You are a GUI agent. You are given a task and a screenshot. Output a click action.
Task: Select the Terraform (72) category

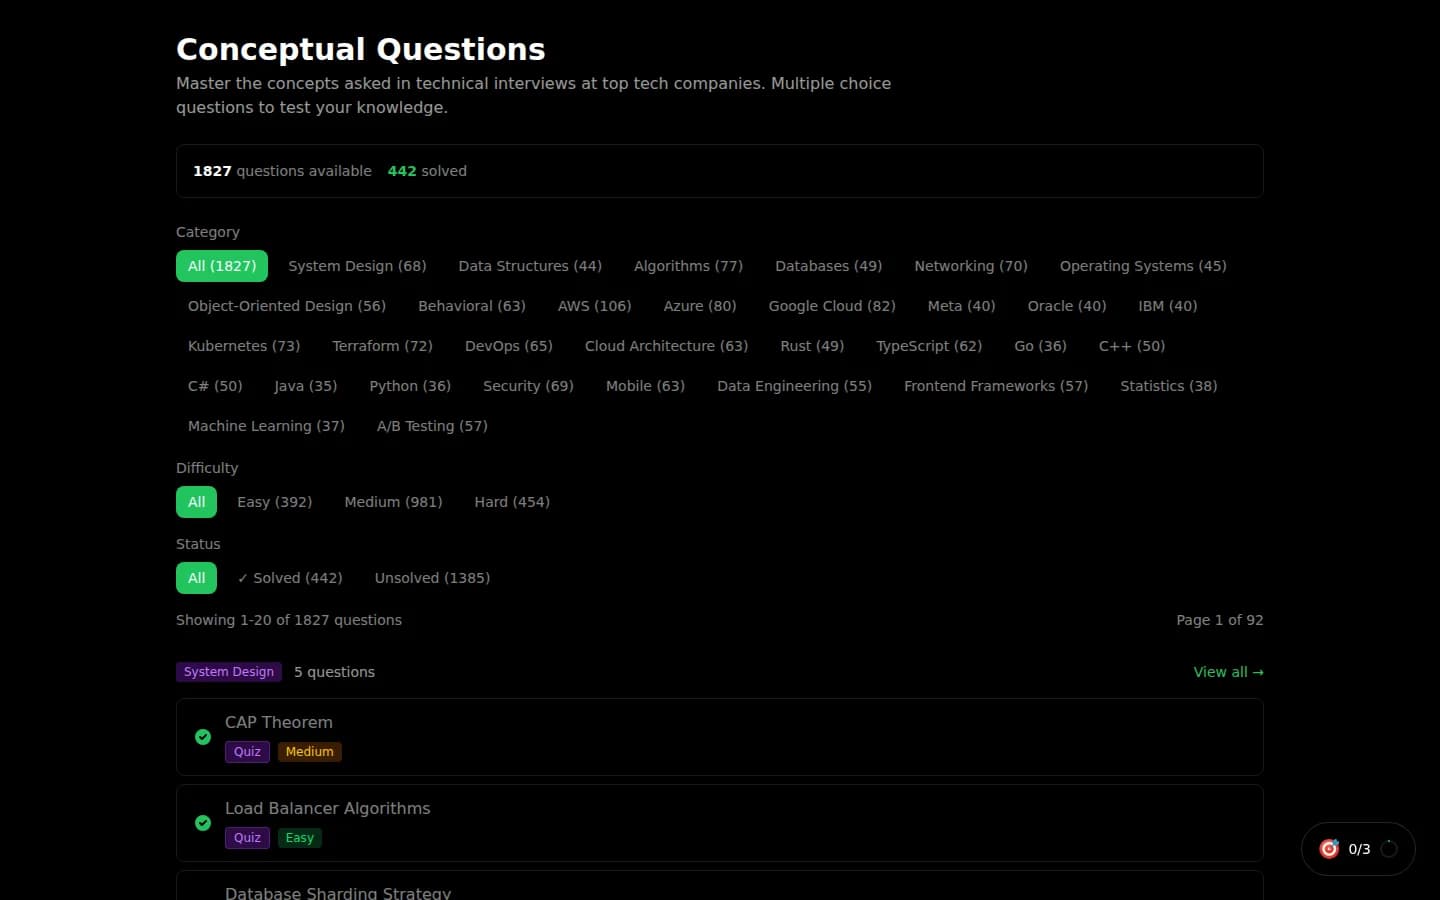coord(382,346)
